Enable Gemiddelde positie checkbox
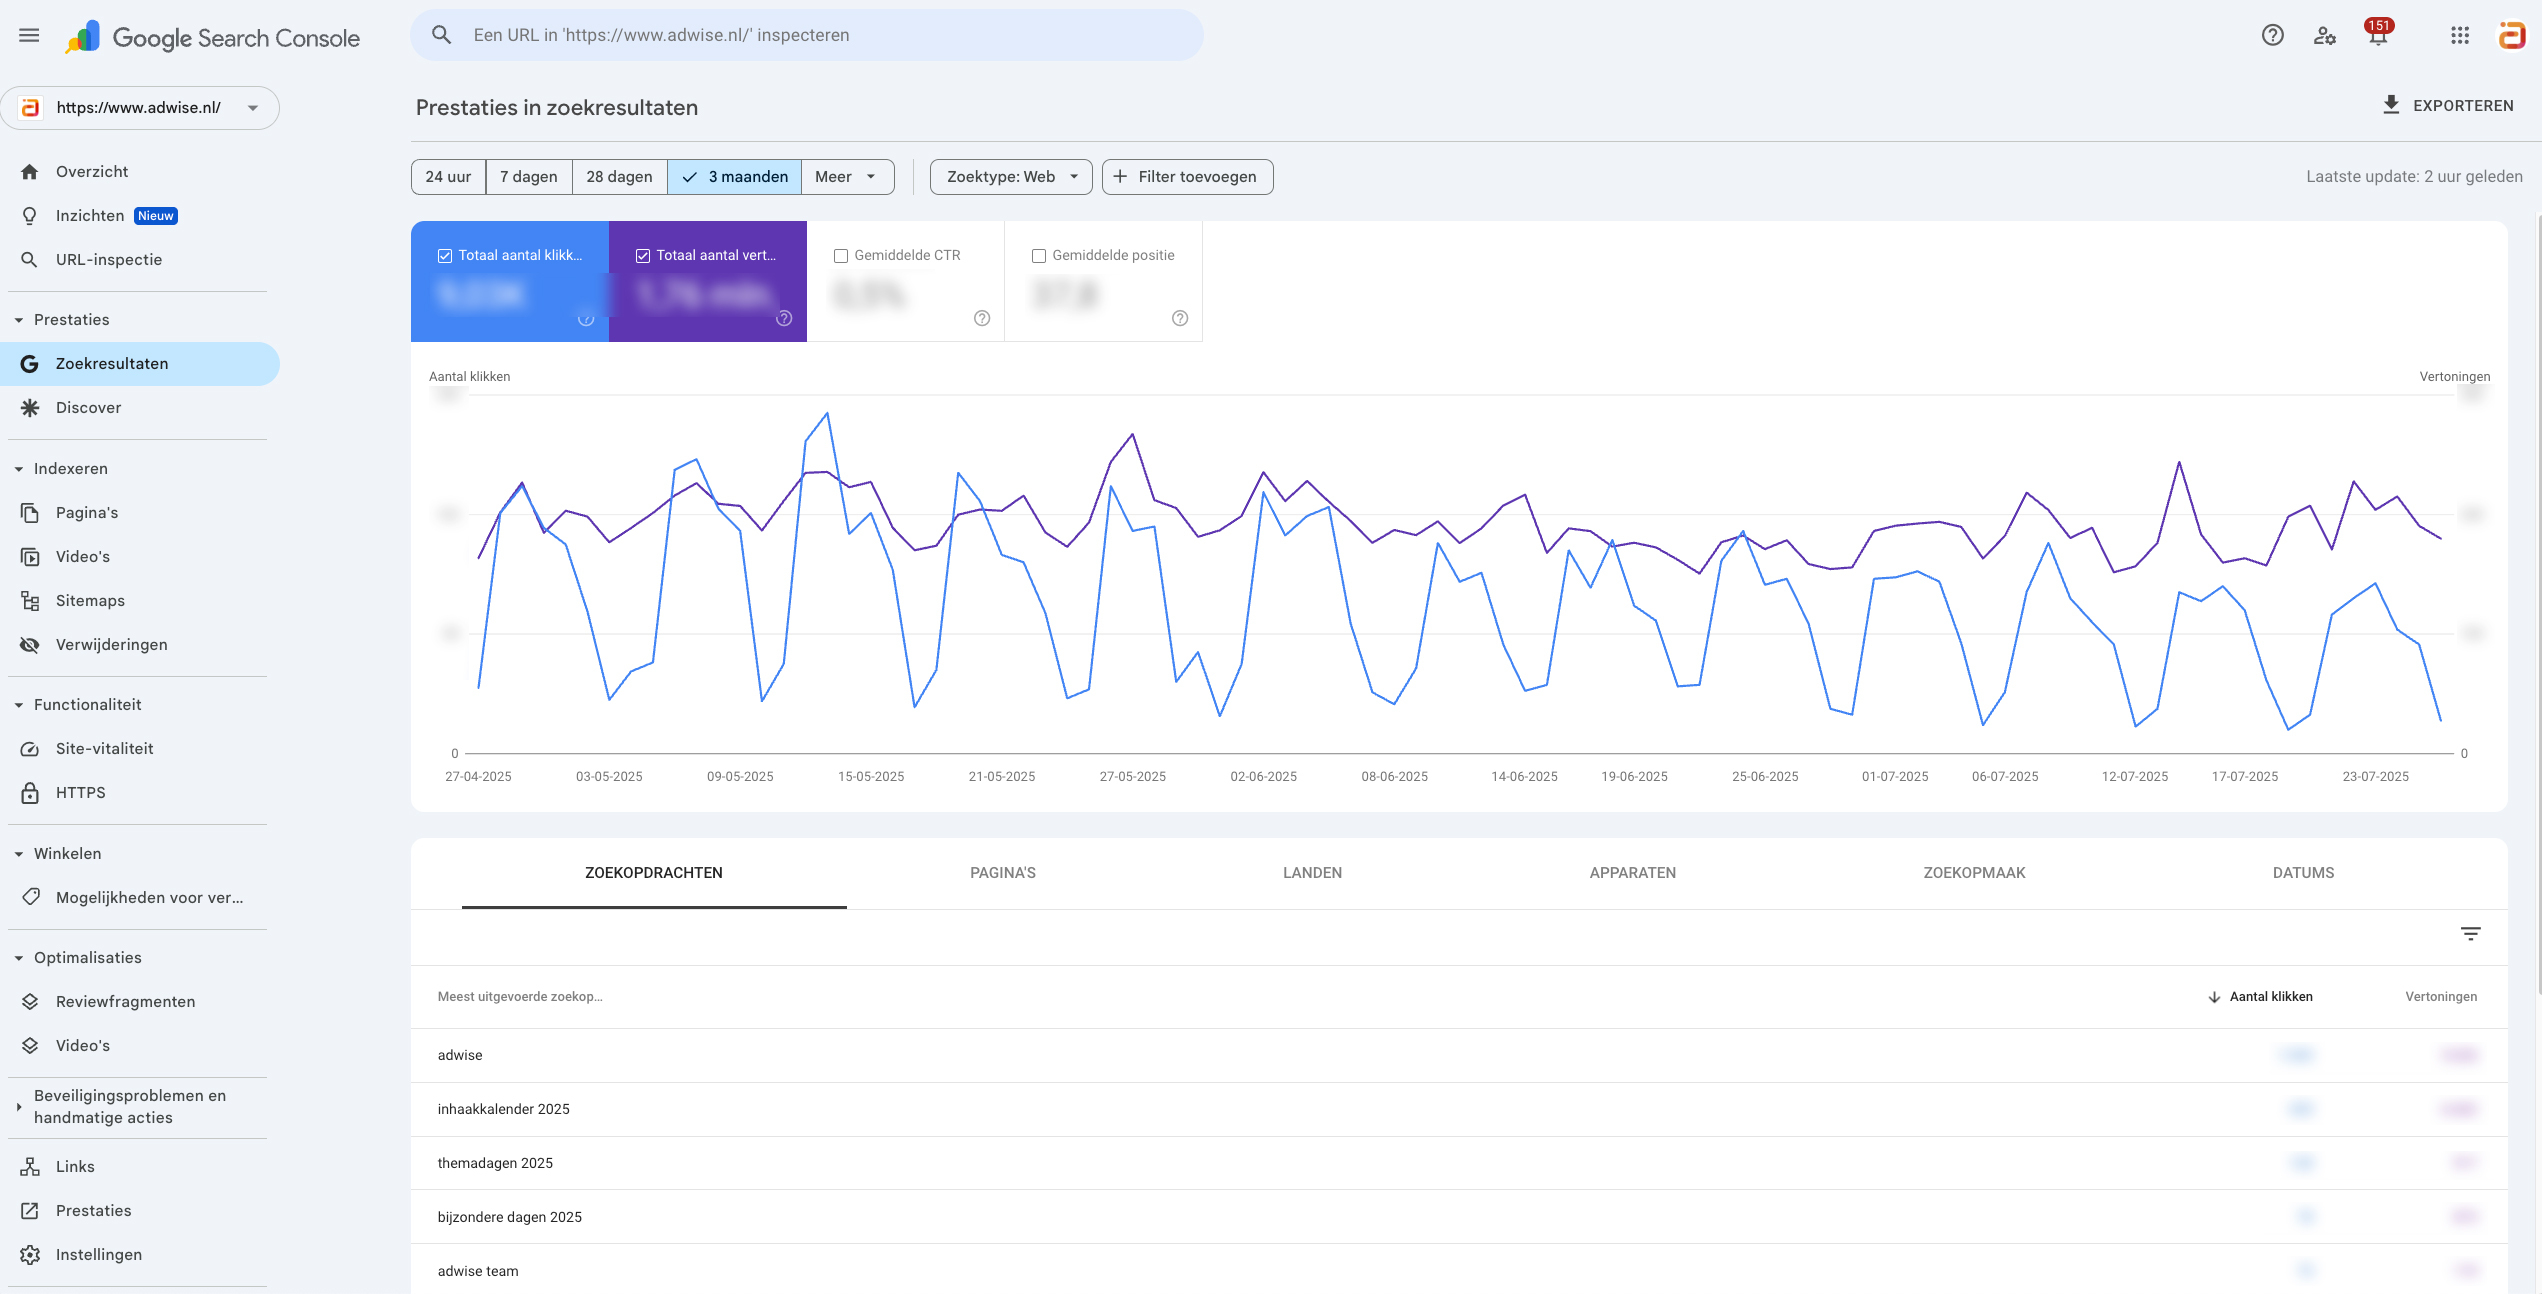The width and height of the screenshot is (2542, 1294). [1039, 256]
